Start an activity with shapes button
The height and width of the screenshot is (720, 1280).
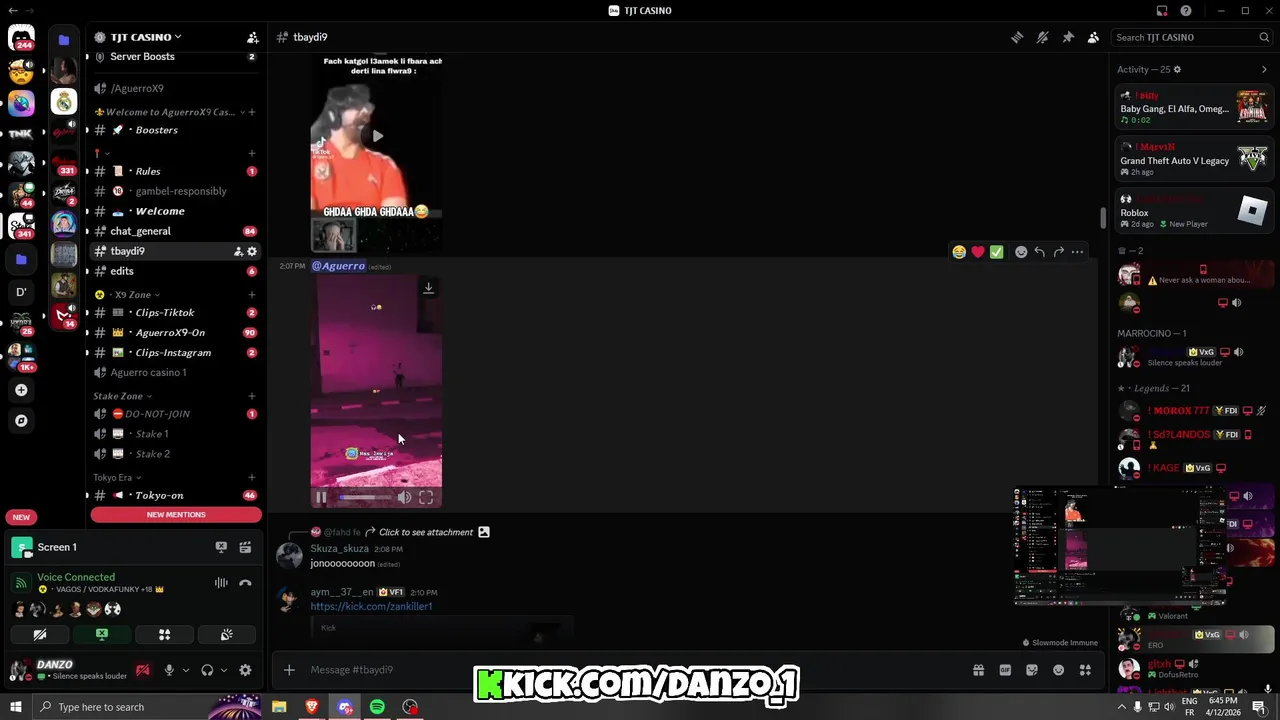[x=164, y=634]
